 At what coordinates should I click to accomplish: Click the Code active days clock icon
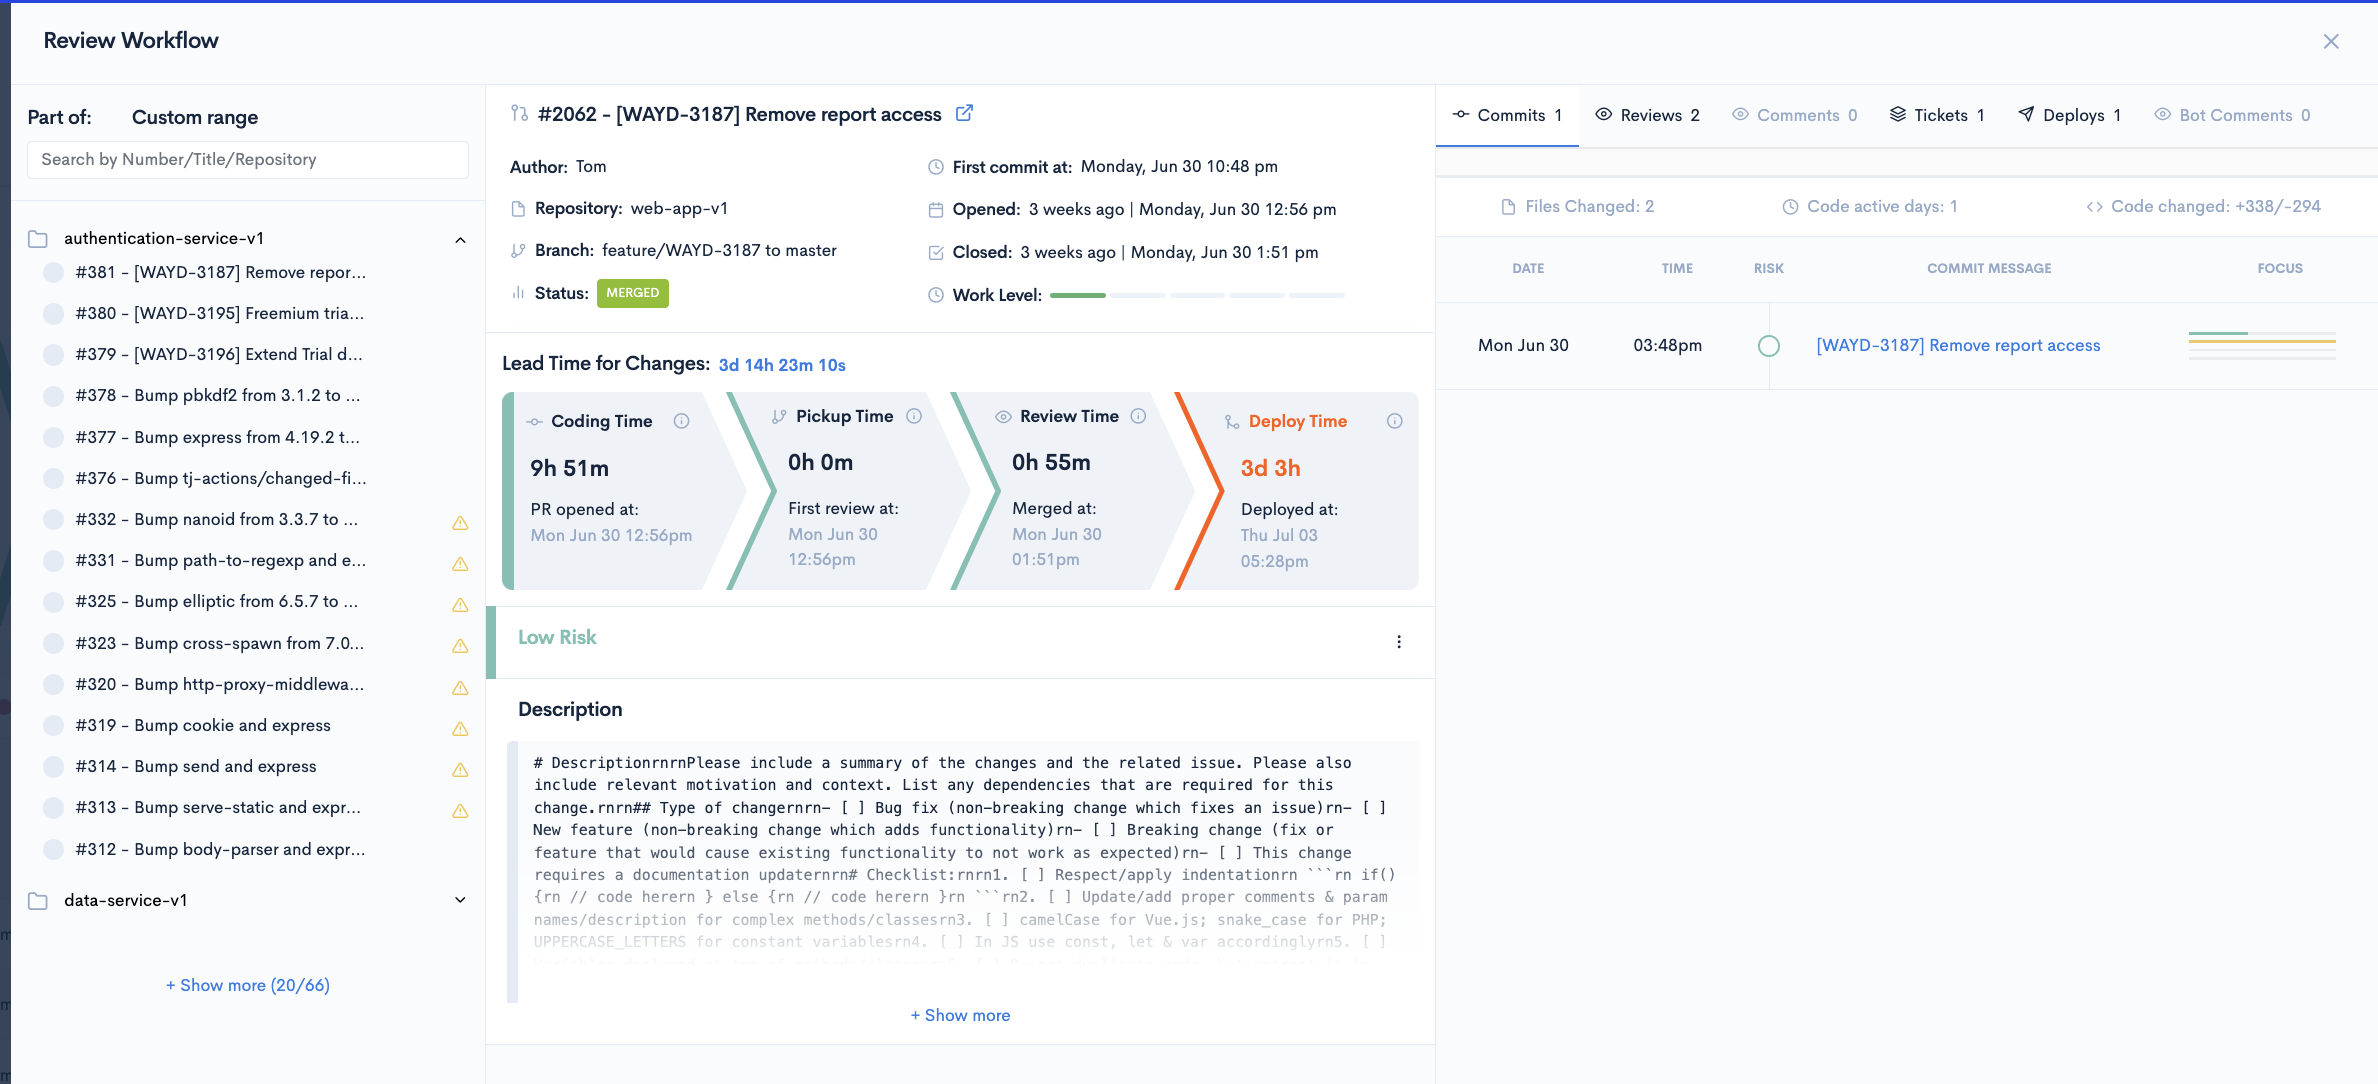[1790, 207]
